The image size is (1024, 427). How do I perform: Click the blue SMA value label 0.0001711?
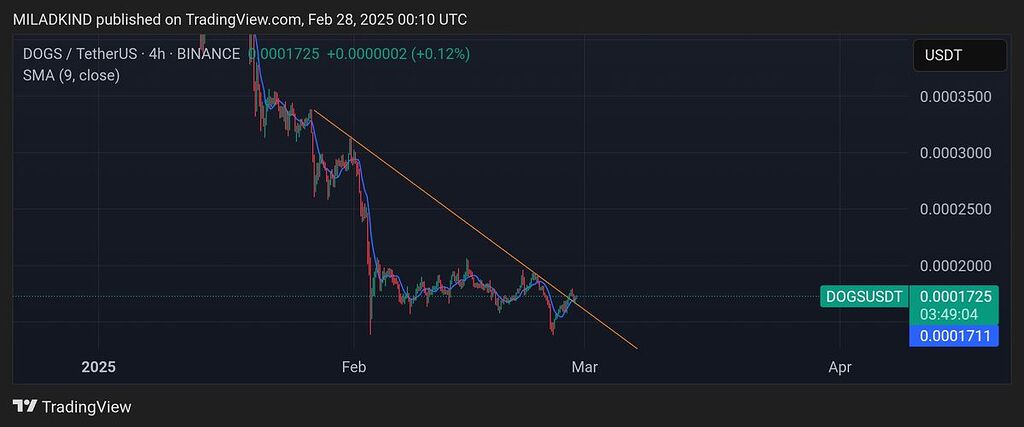pyautogui.click(x=954, y=337)
